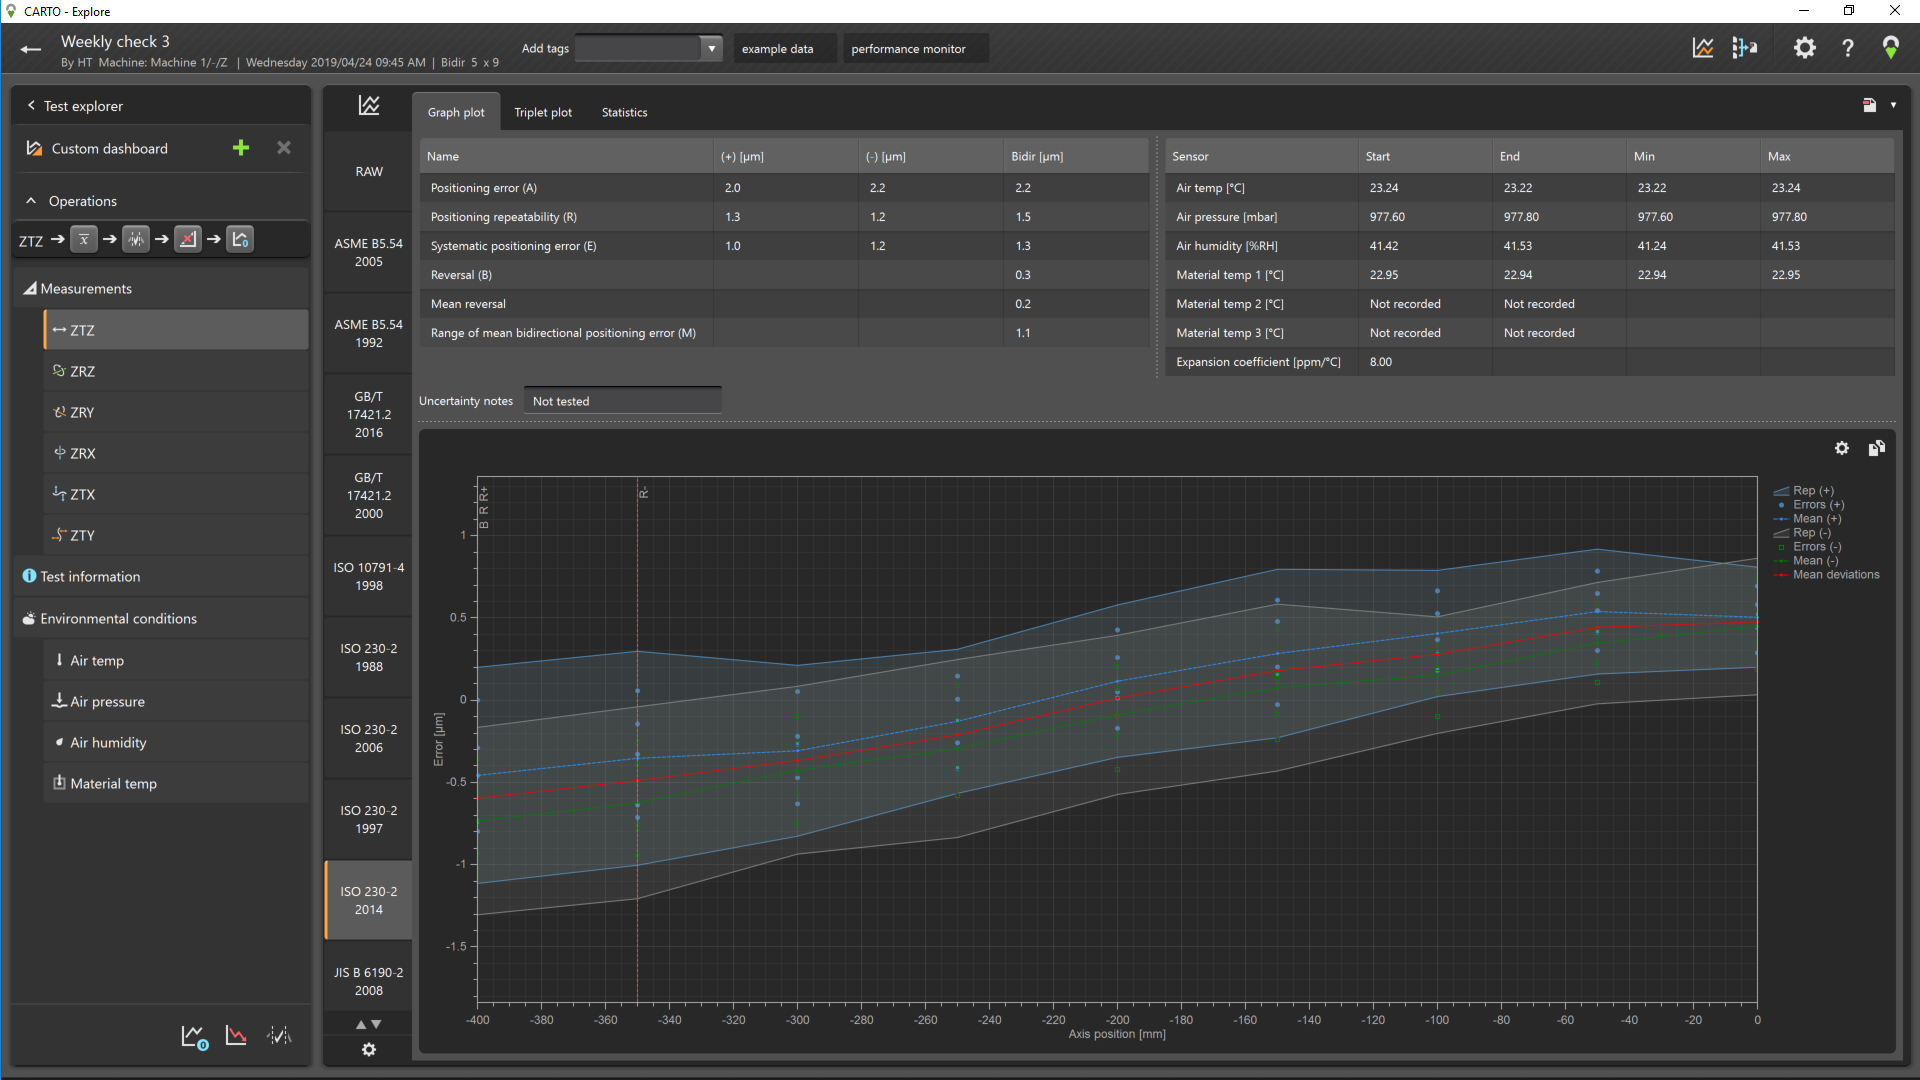Collapse the Operations section

tap(31, 201)
